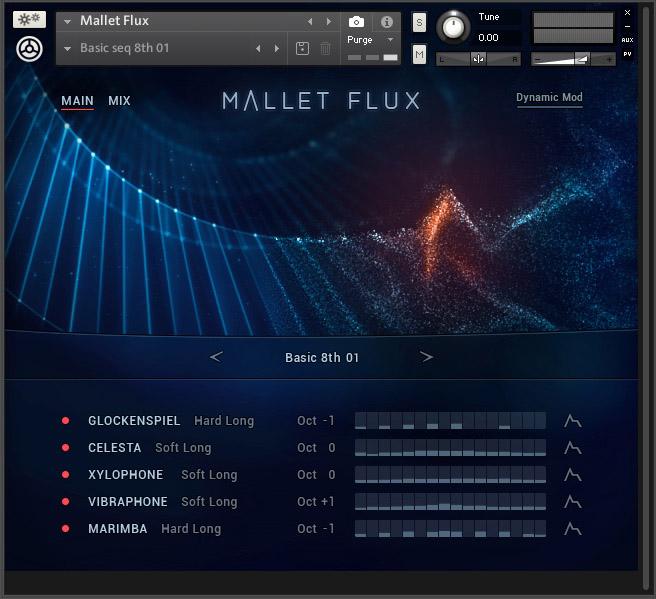Switch to the MAIN tab

point(77,101)
